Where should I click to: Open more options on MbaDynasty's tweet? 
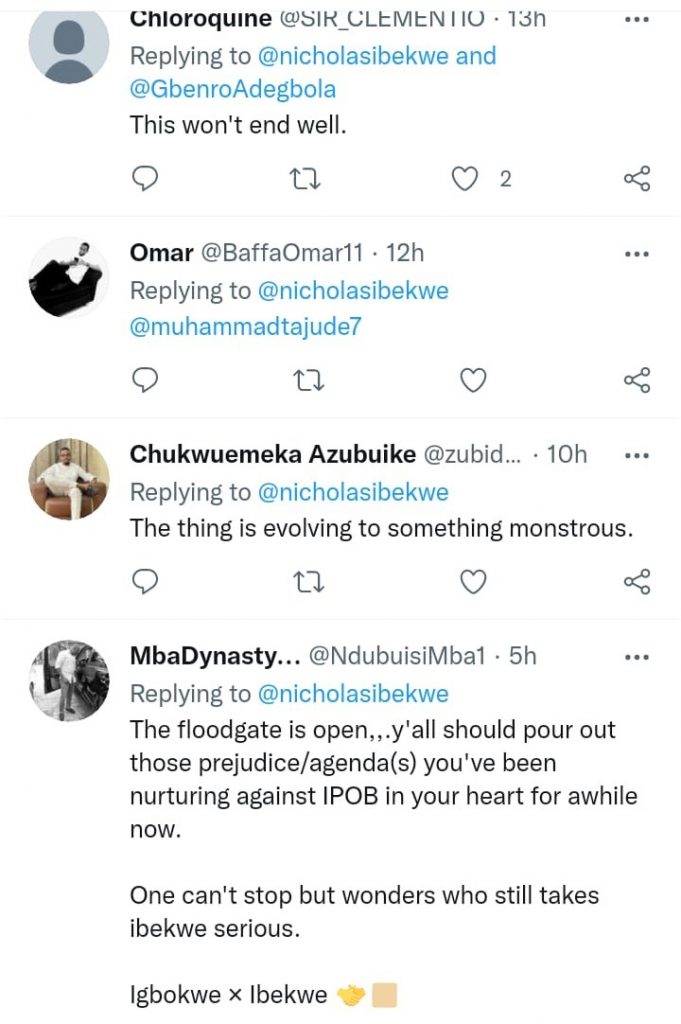[x=636, y=656]
